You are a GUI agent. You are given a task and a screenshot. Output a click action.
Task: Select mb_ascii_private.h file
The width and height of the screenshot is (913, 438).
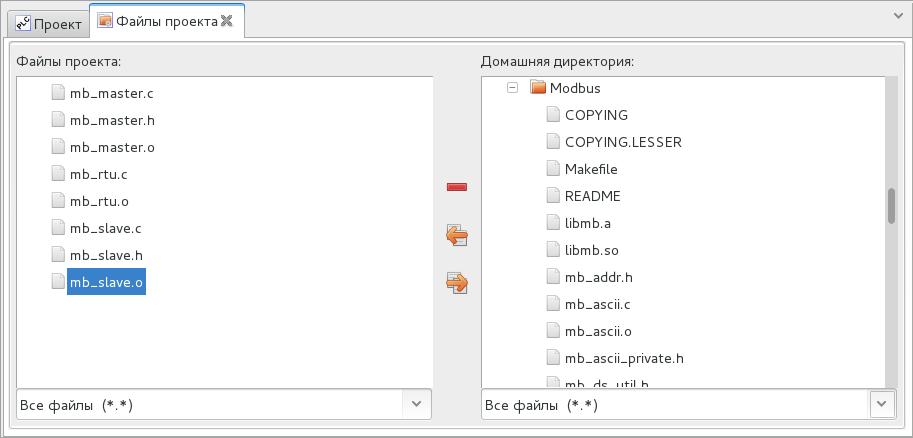pyautogui.click(x=623, y=358)
